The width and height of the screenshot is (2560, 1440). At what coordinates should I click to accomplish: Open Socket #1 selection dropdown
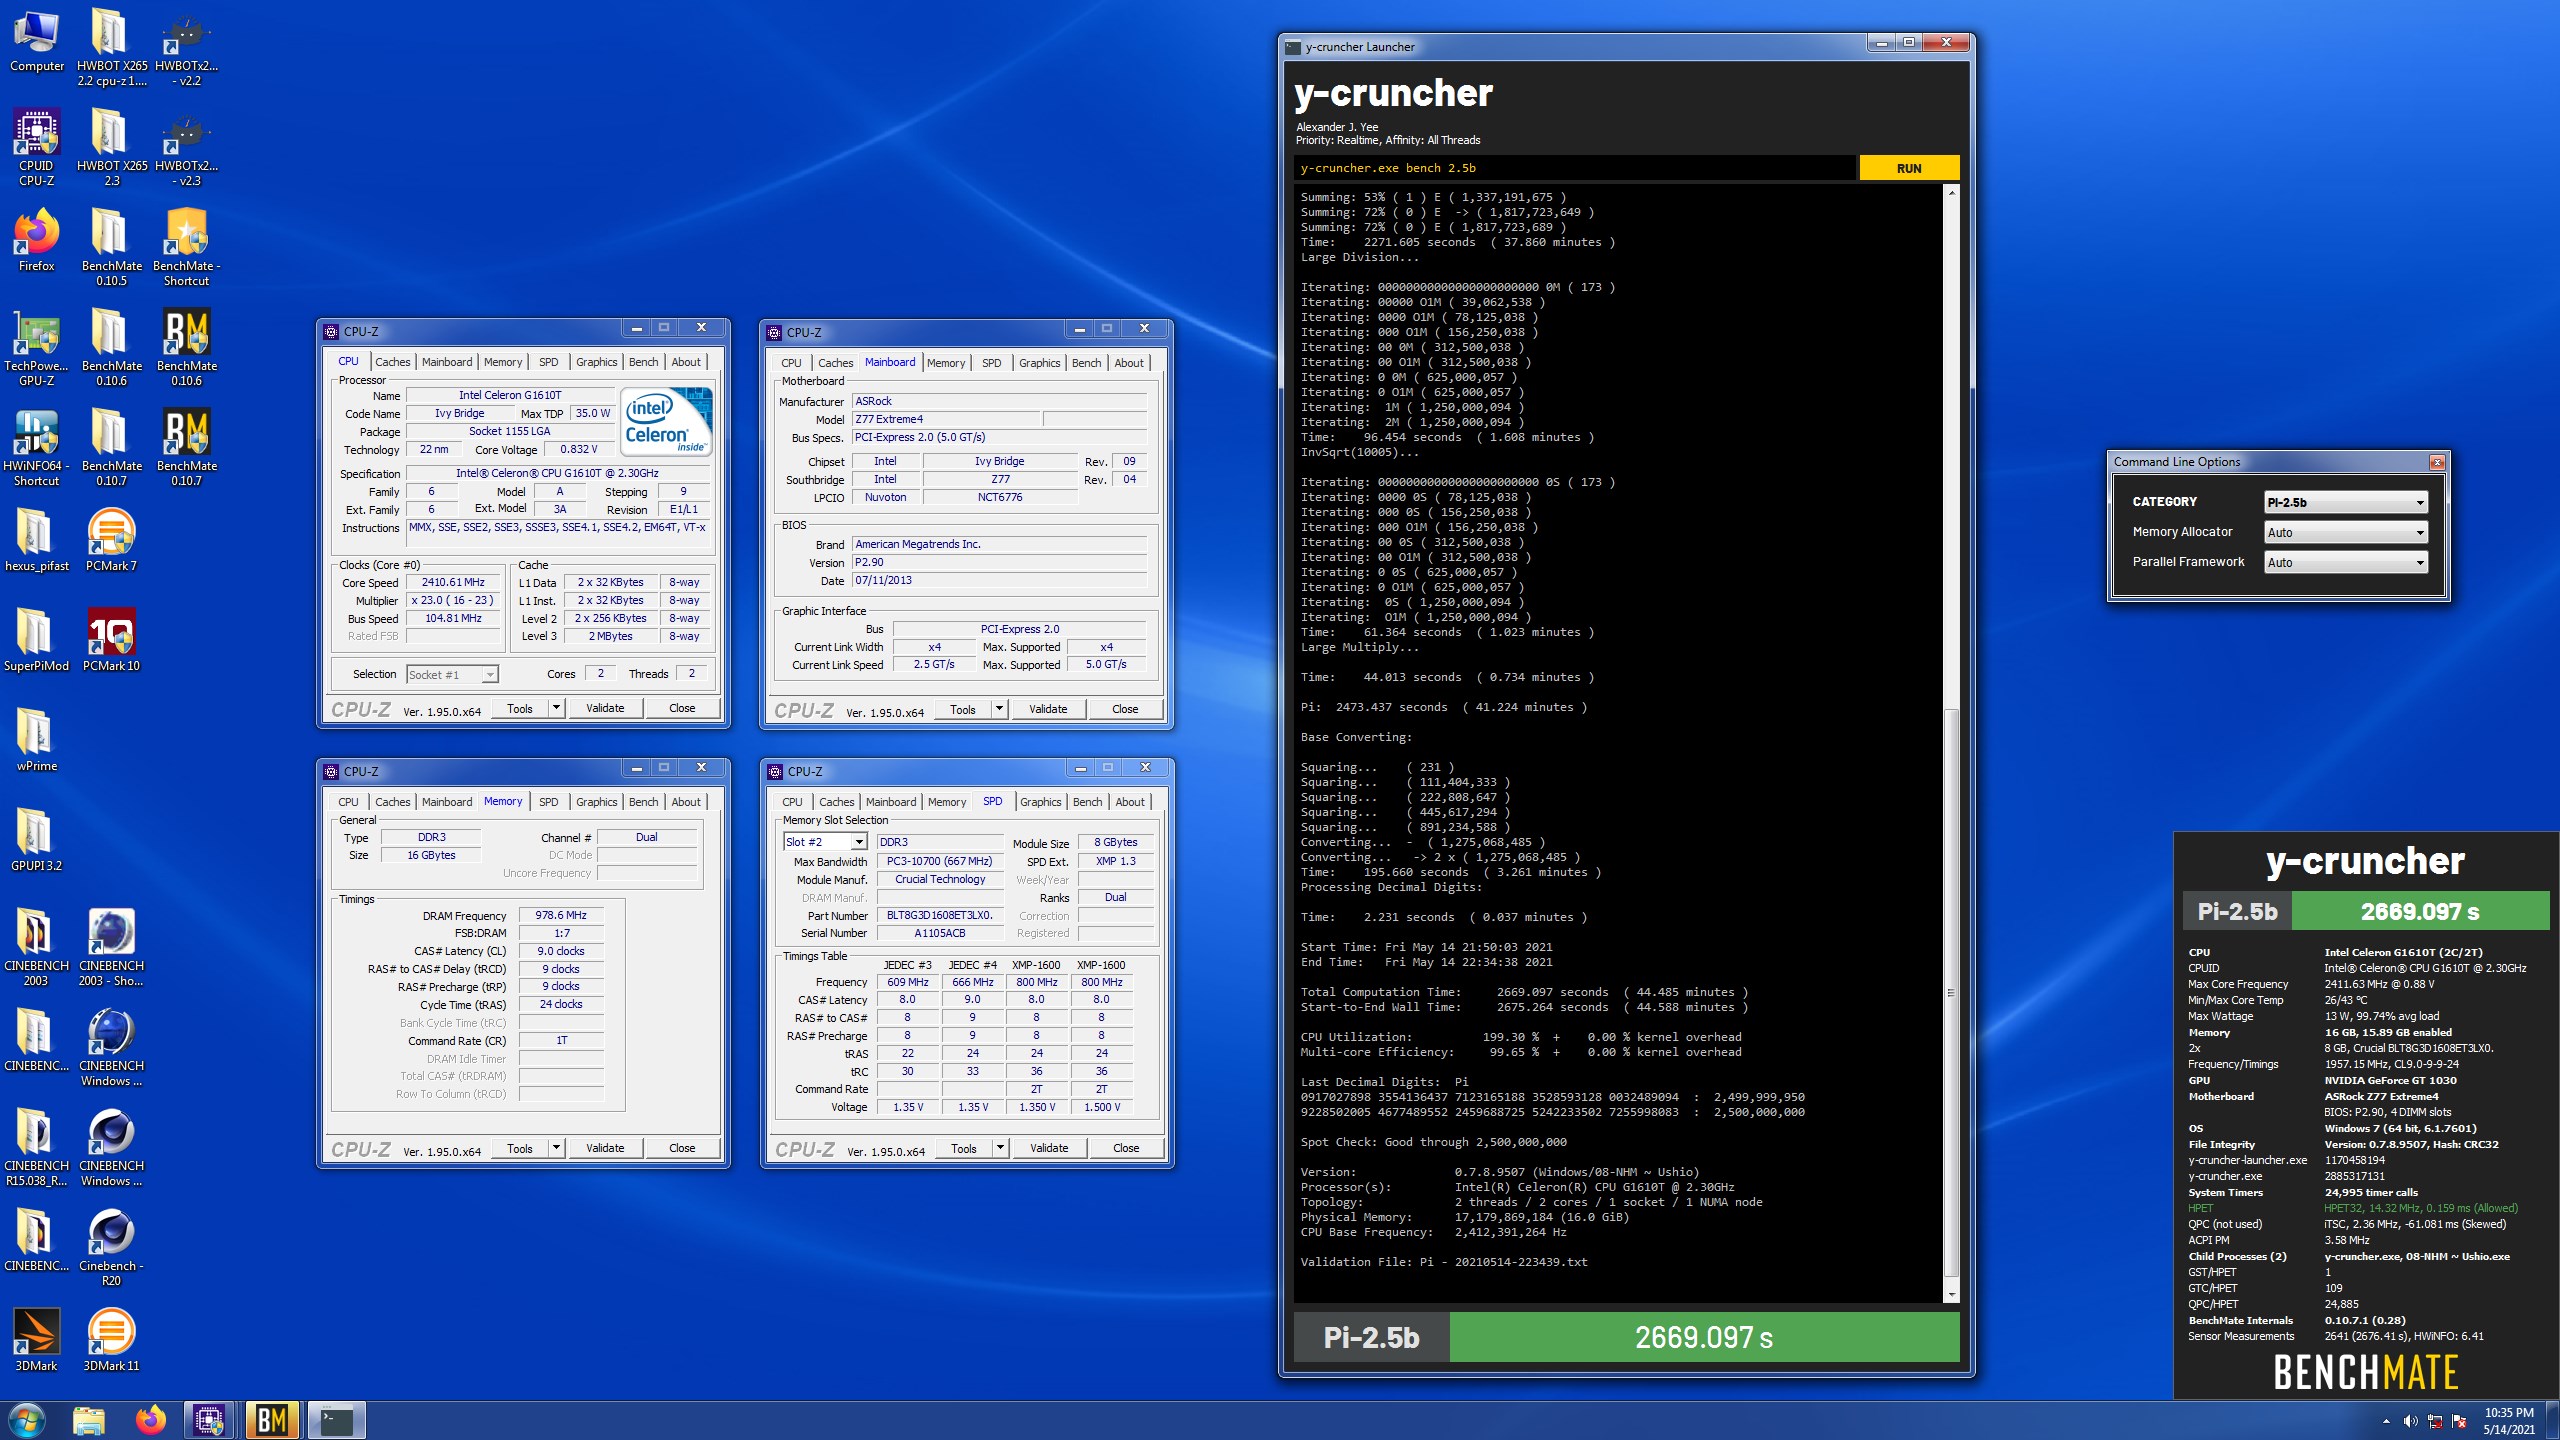452,675
